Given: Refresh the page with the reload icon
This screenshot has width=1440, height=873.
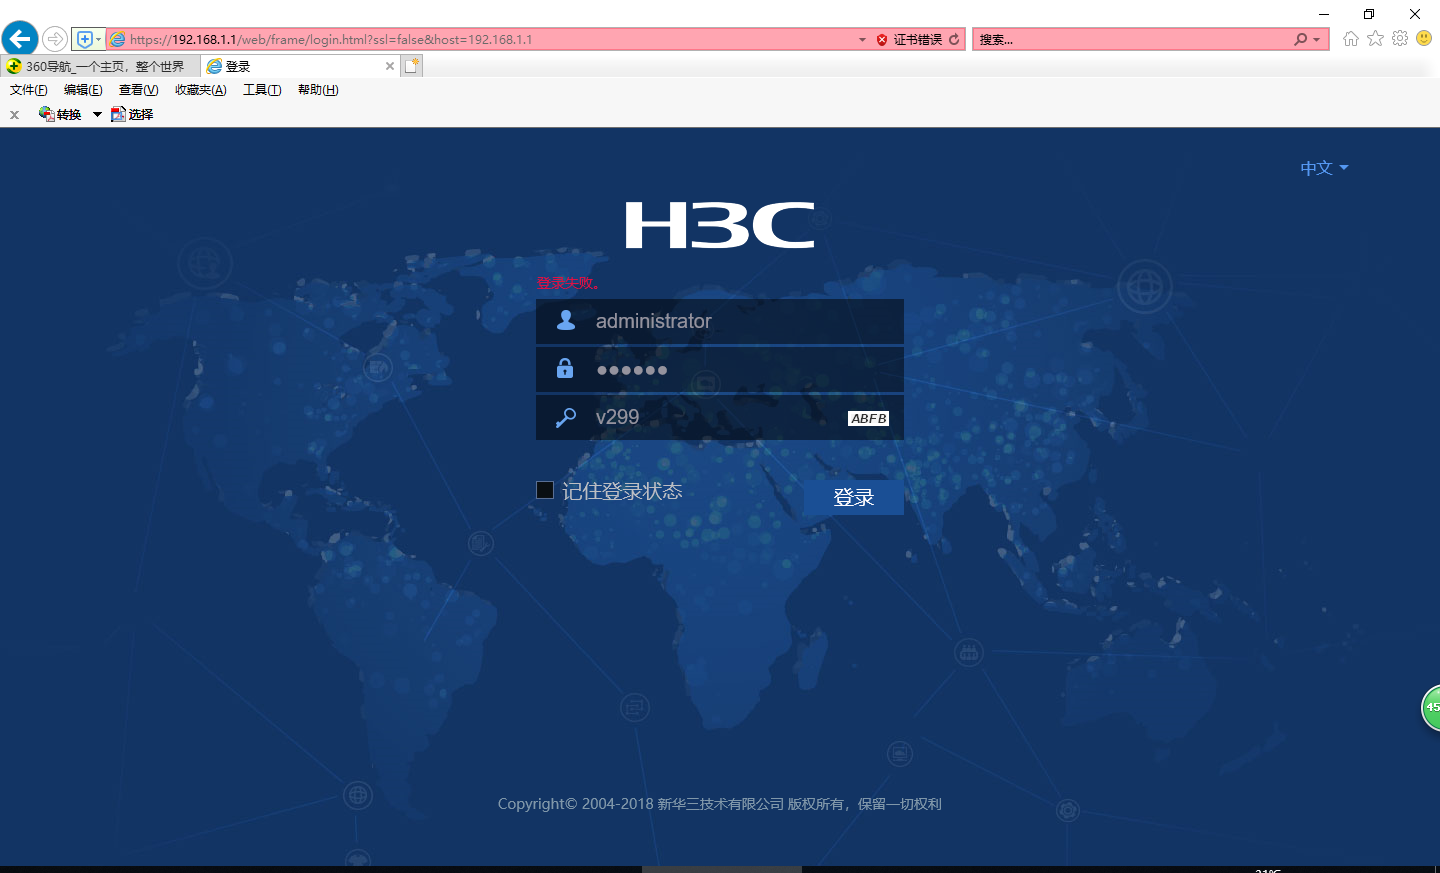Looking at the screenshot, I should [x=954, y=39].
